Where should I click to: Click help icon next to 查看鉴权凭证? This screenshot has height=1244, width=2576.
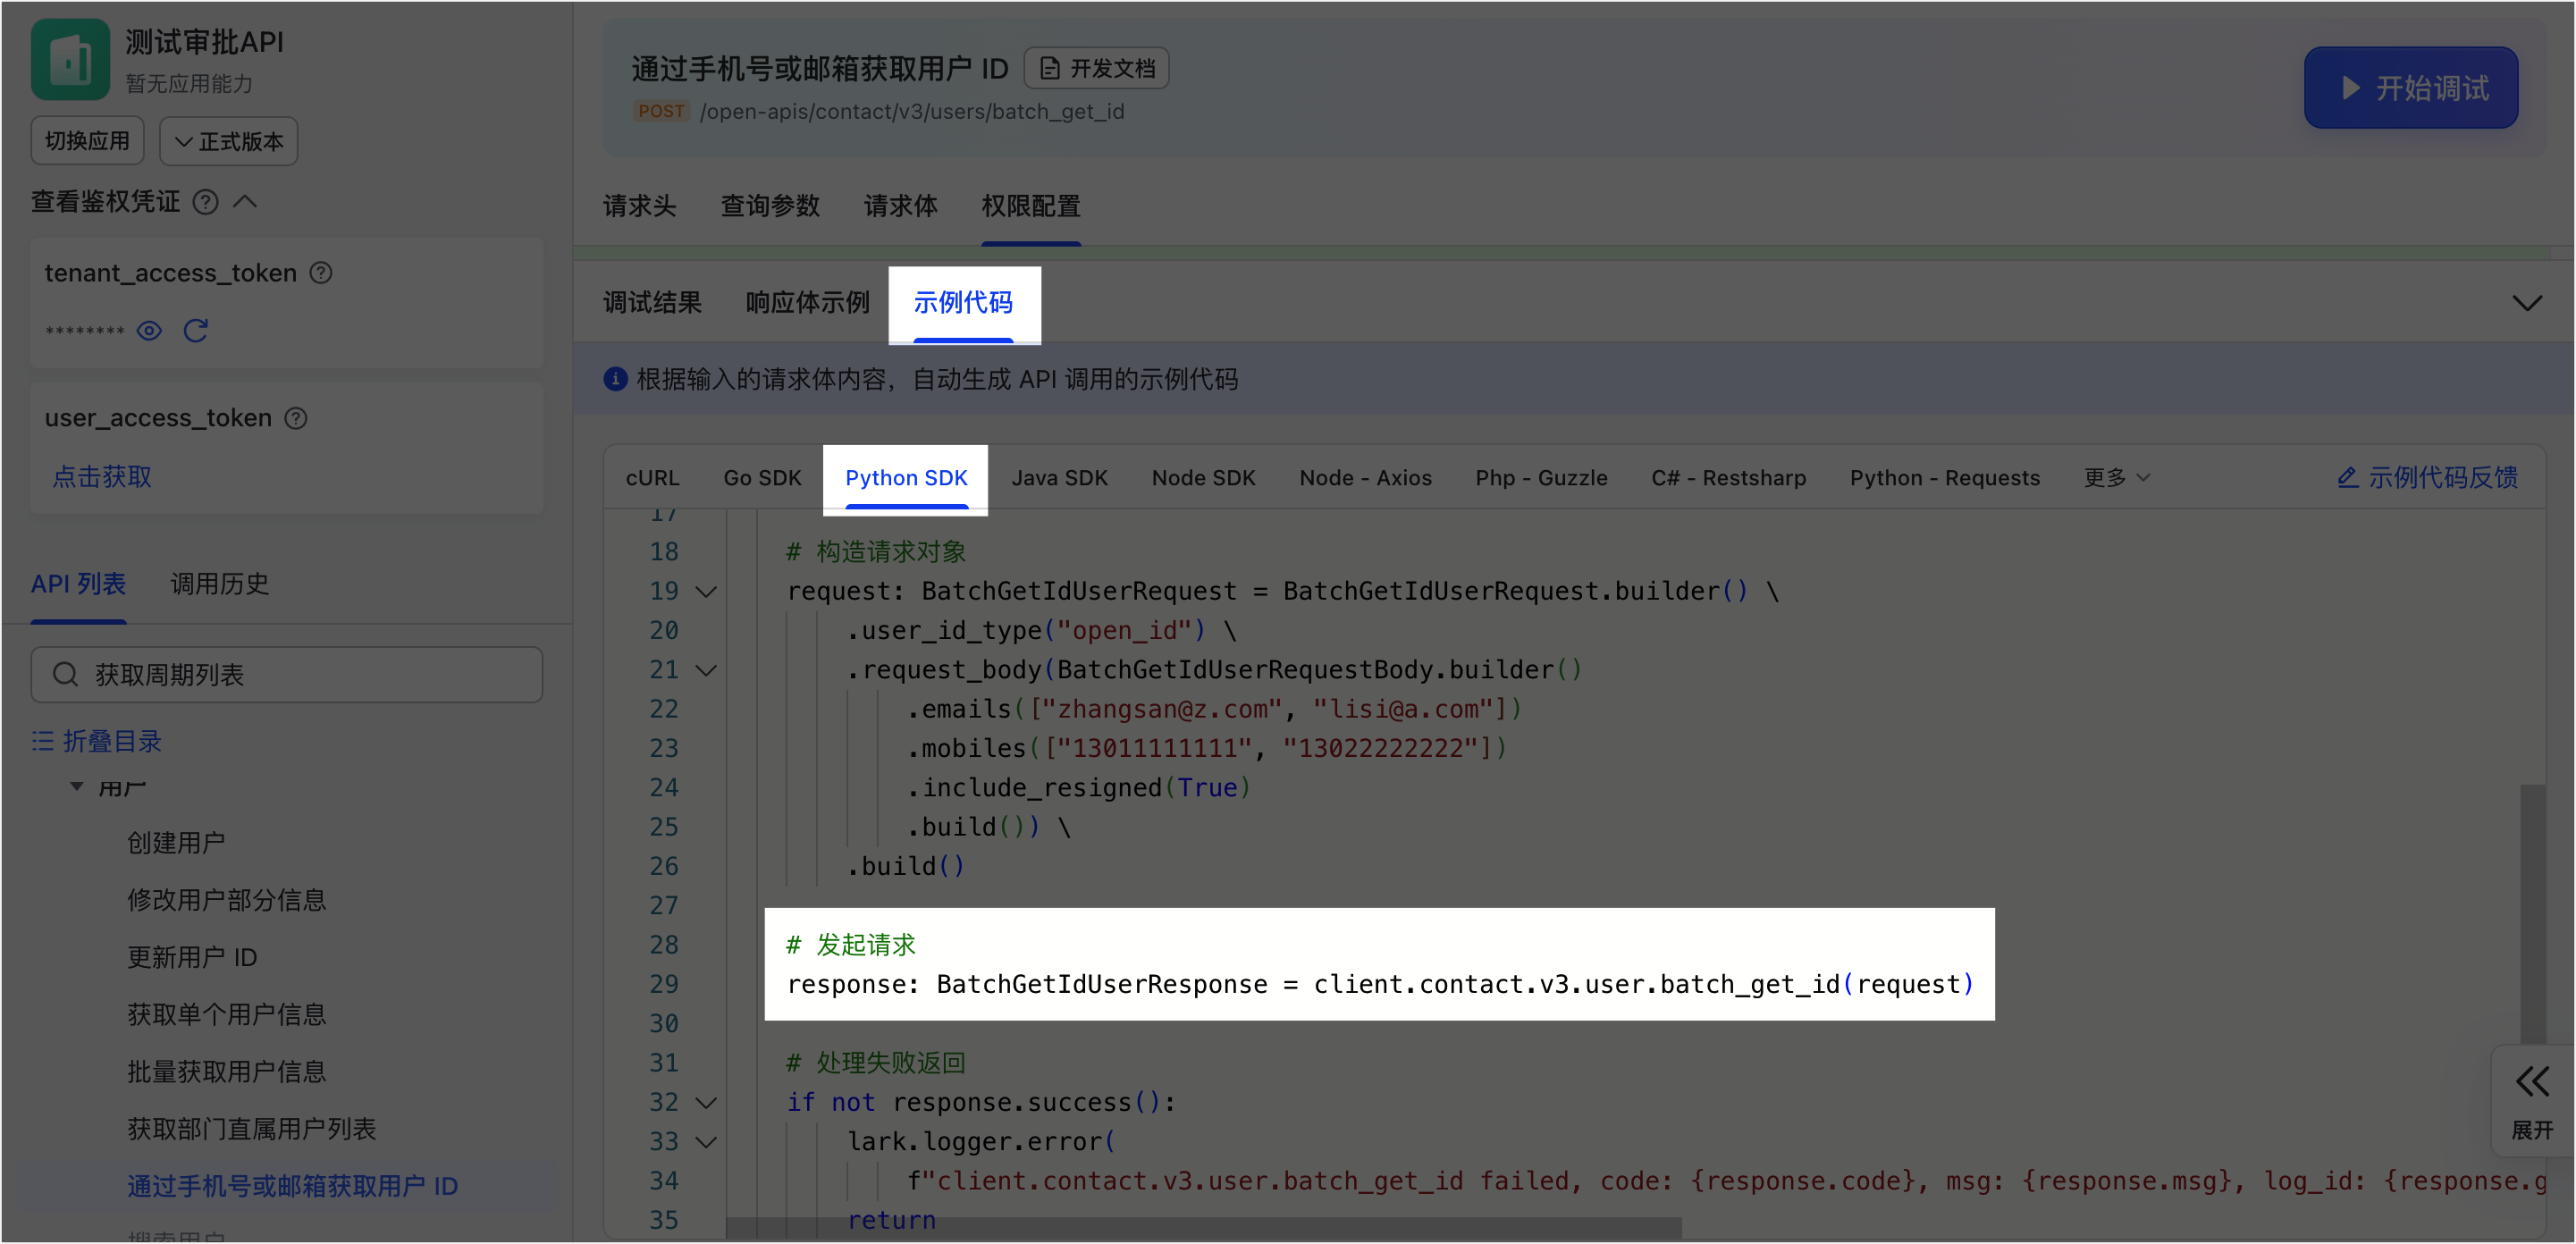pos(205,202)
